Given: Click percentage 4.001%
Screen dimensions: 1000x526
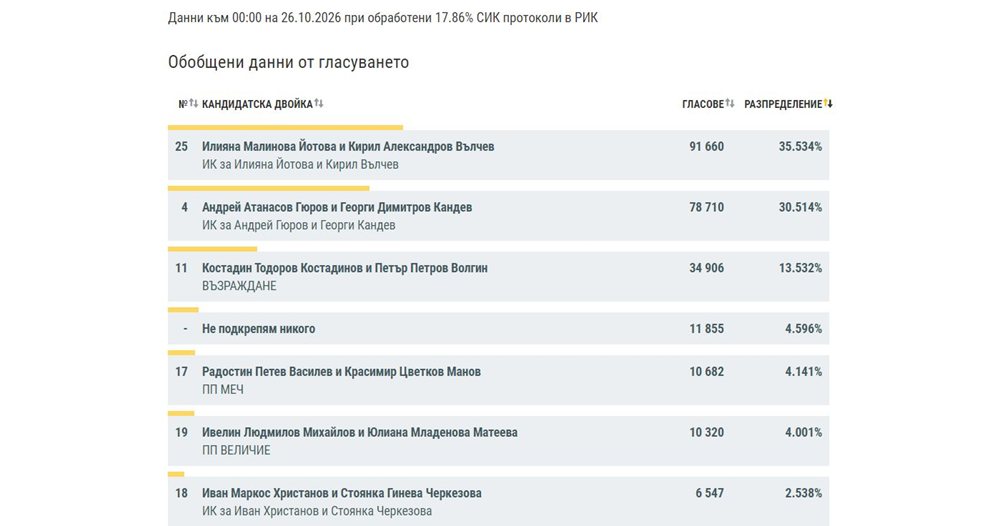Looking at the screenshot, I should tap(804, 432).
